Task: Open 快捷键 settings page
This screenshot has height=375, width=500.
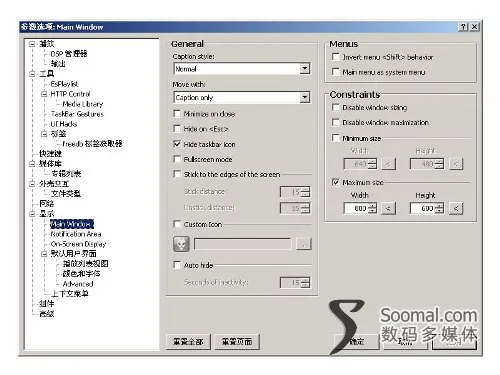Action: tap(50, 154)
